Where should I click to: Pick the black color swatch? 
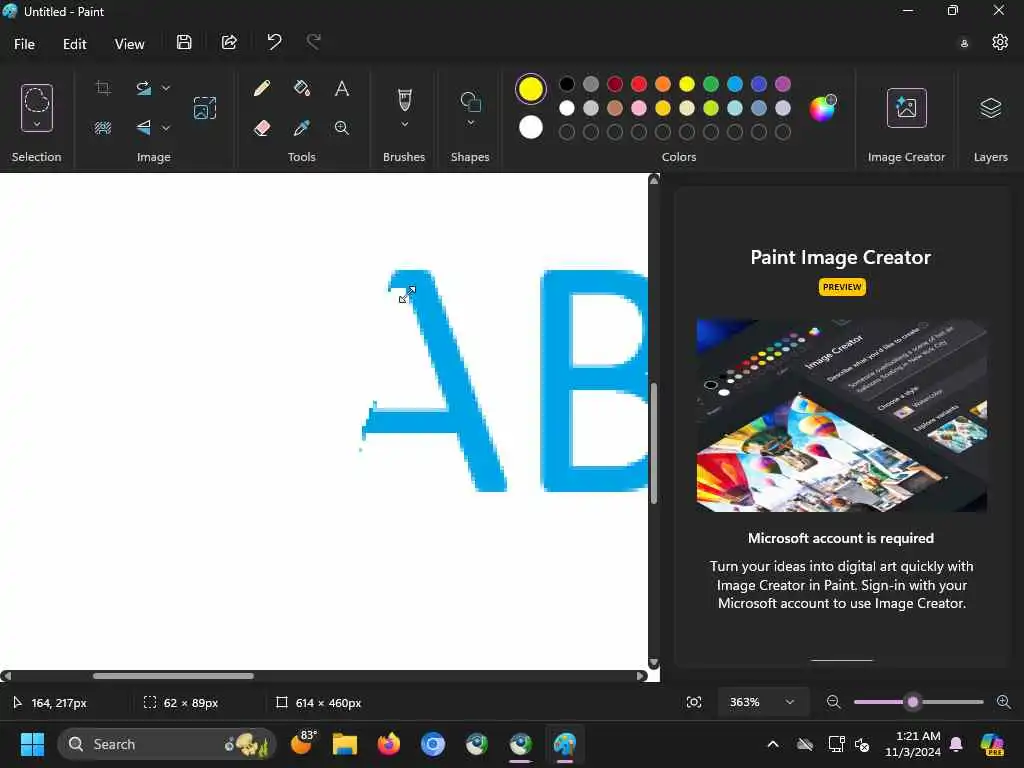tap(567, 84)
